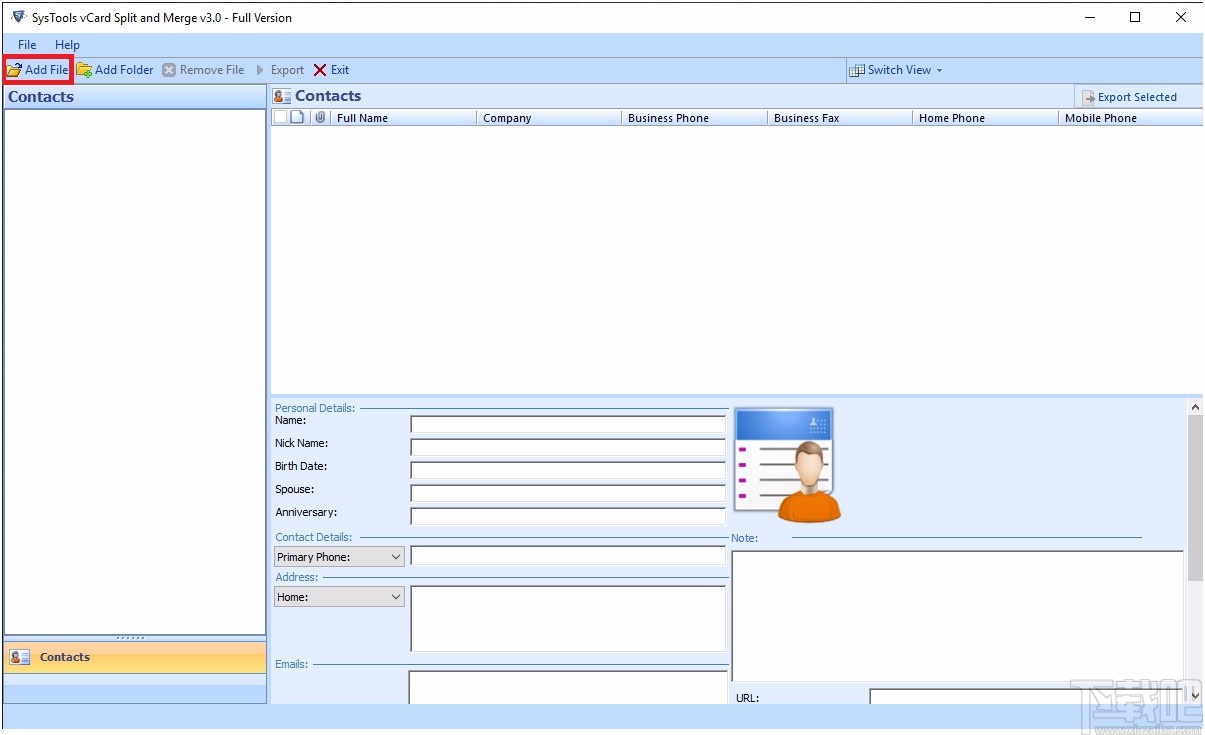
Task: Select the Contacts bar at the bottom left
Action: [64, 657]
